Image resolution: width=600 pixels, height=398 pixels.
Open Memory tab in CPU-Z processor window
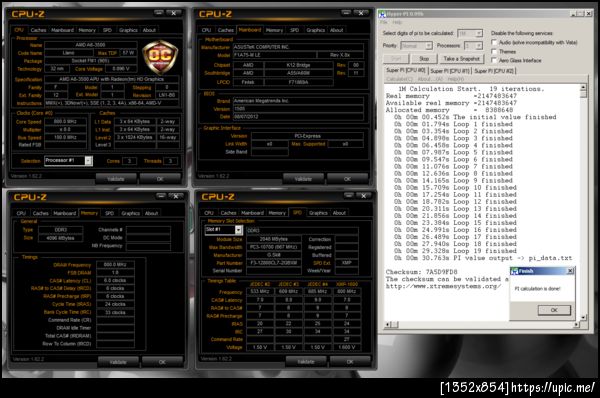point(87,30)
